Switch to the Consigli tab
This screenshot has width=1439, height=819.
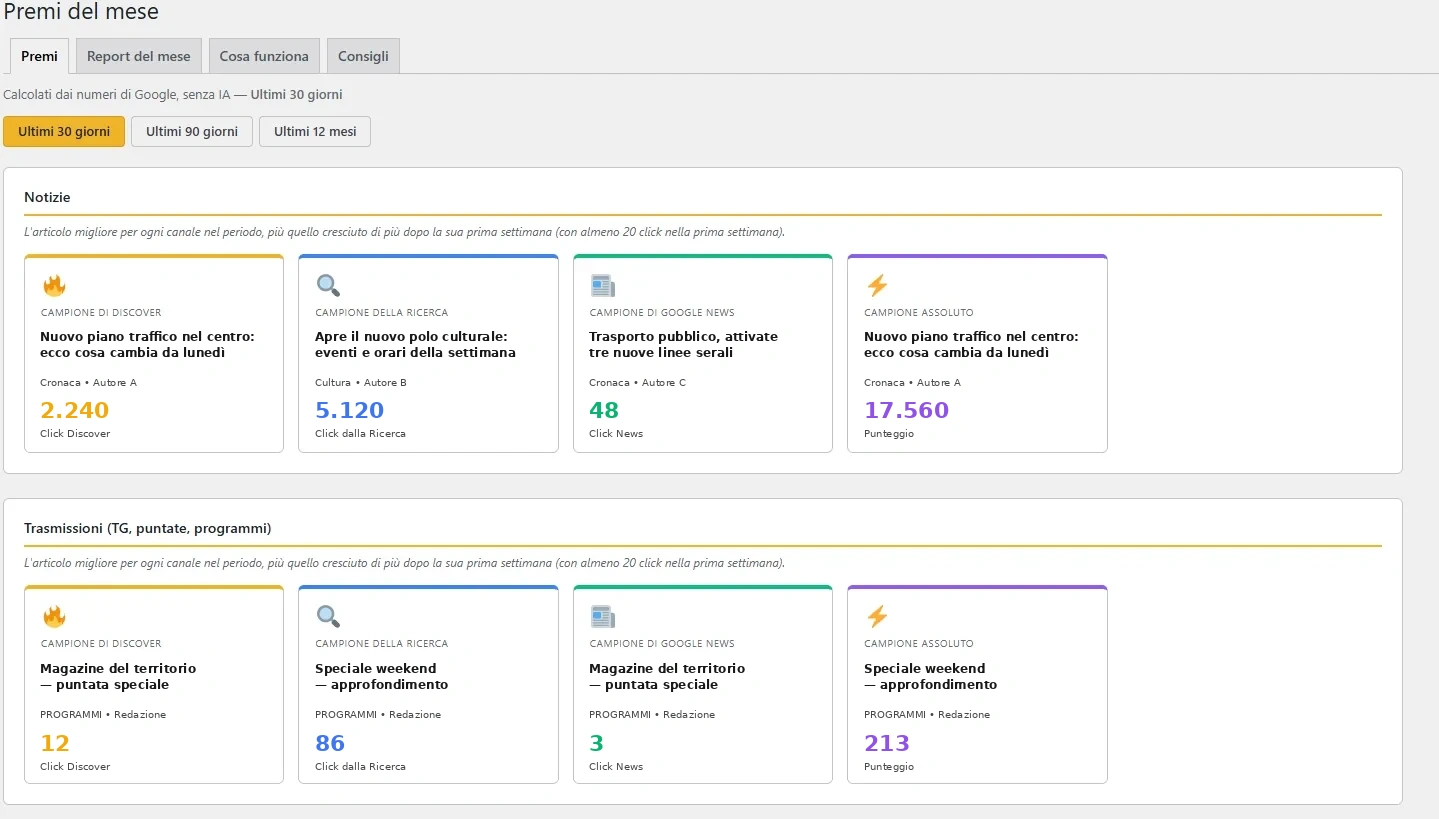(x=363, y=56)
